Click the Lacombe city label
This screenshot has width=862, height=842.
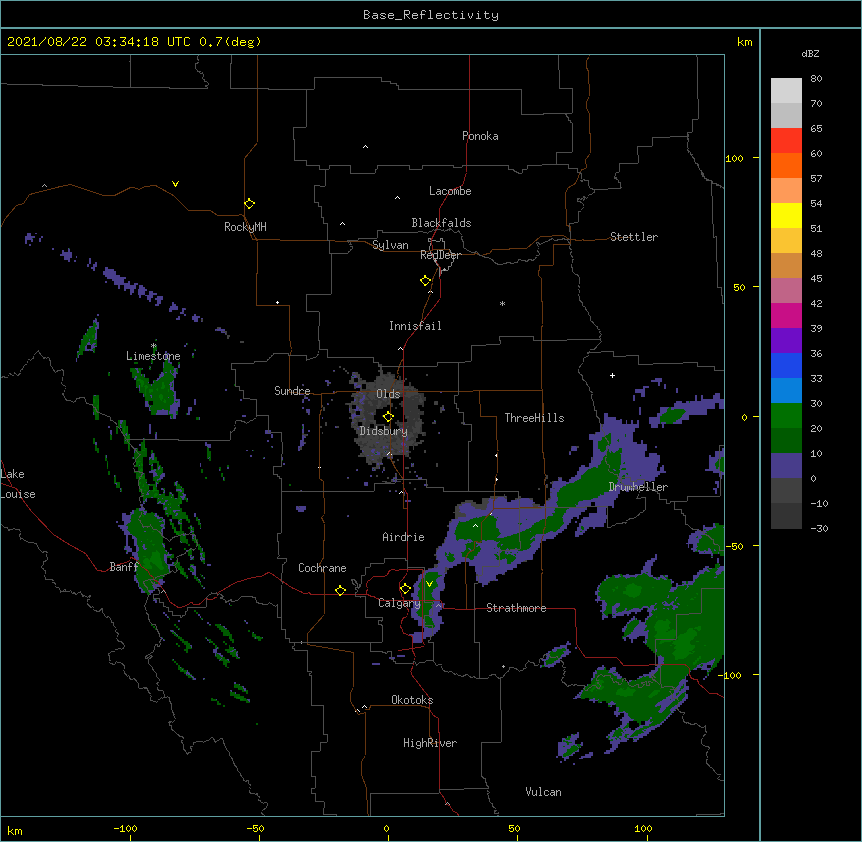pos(450,191)
